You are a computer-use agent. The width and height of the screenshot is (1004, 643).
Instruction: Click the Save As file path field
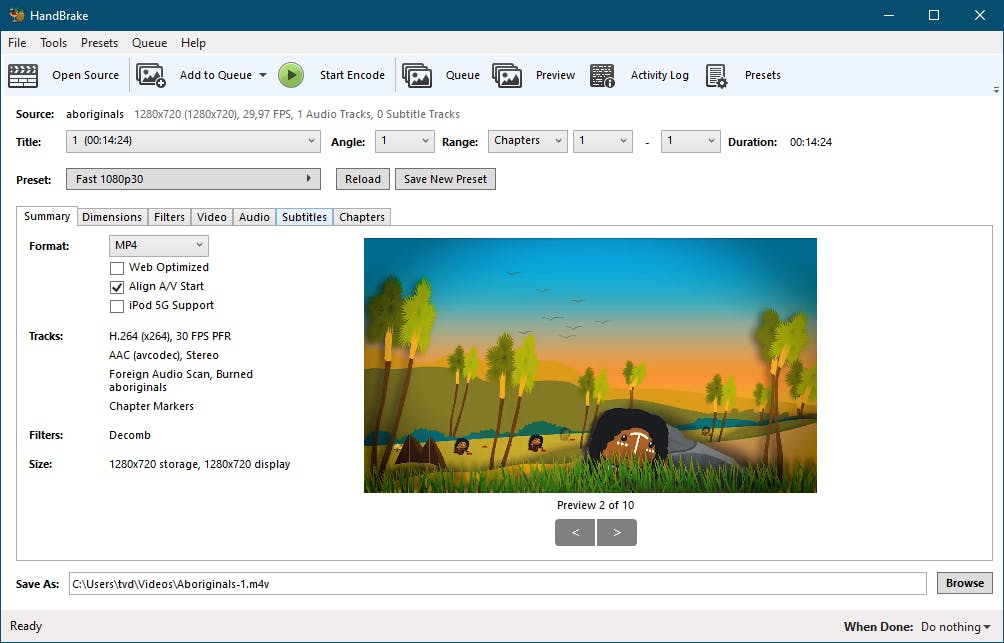498,583
